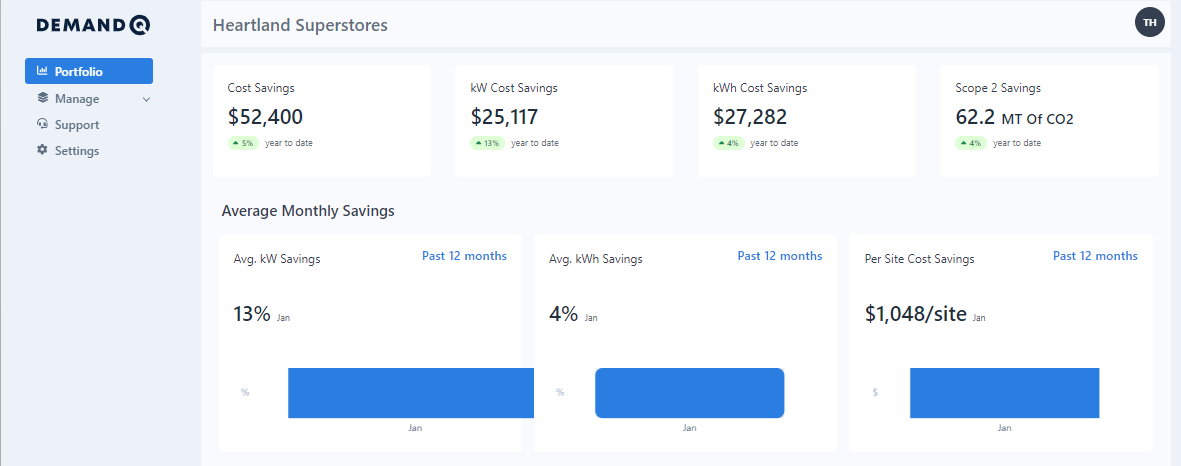Screen dimensions: 1181x466
Task: Click the $25,117 kW Cost Savings value
Action: pos(505,117)
